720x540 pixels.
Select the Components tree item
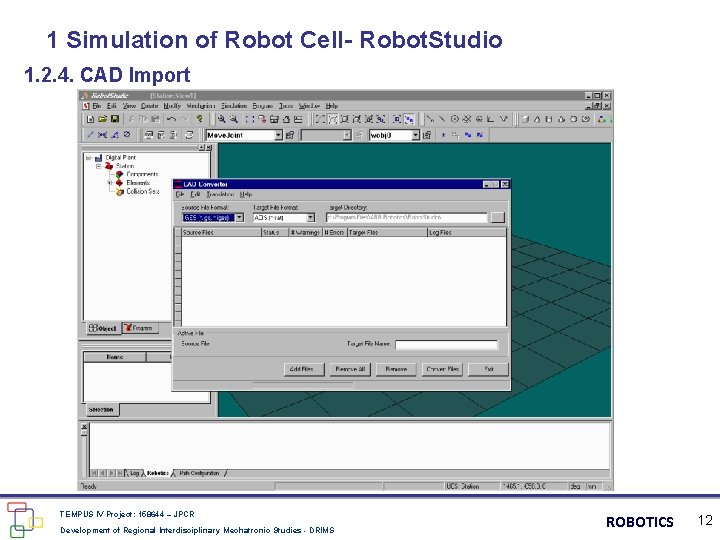coord(142,174)
